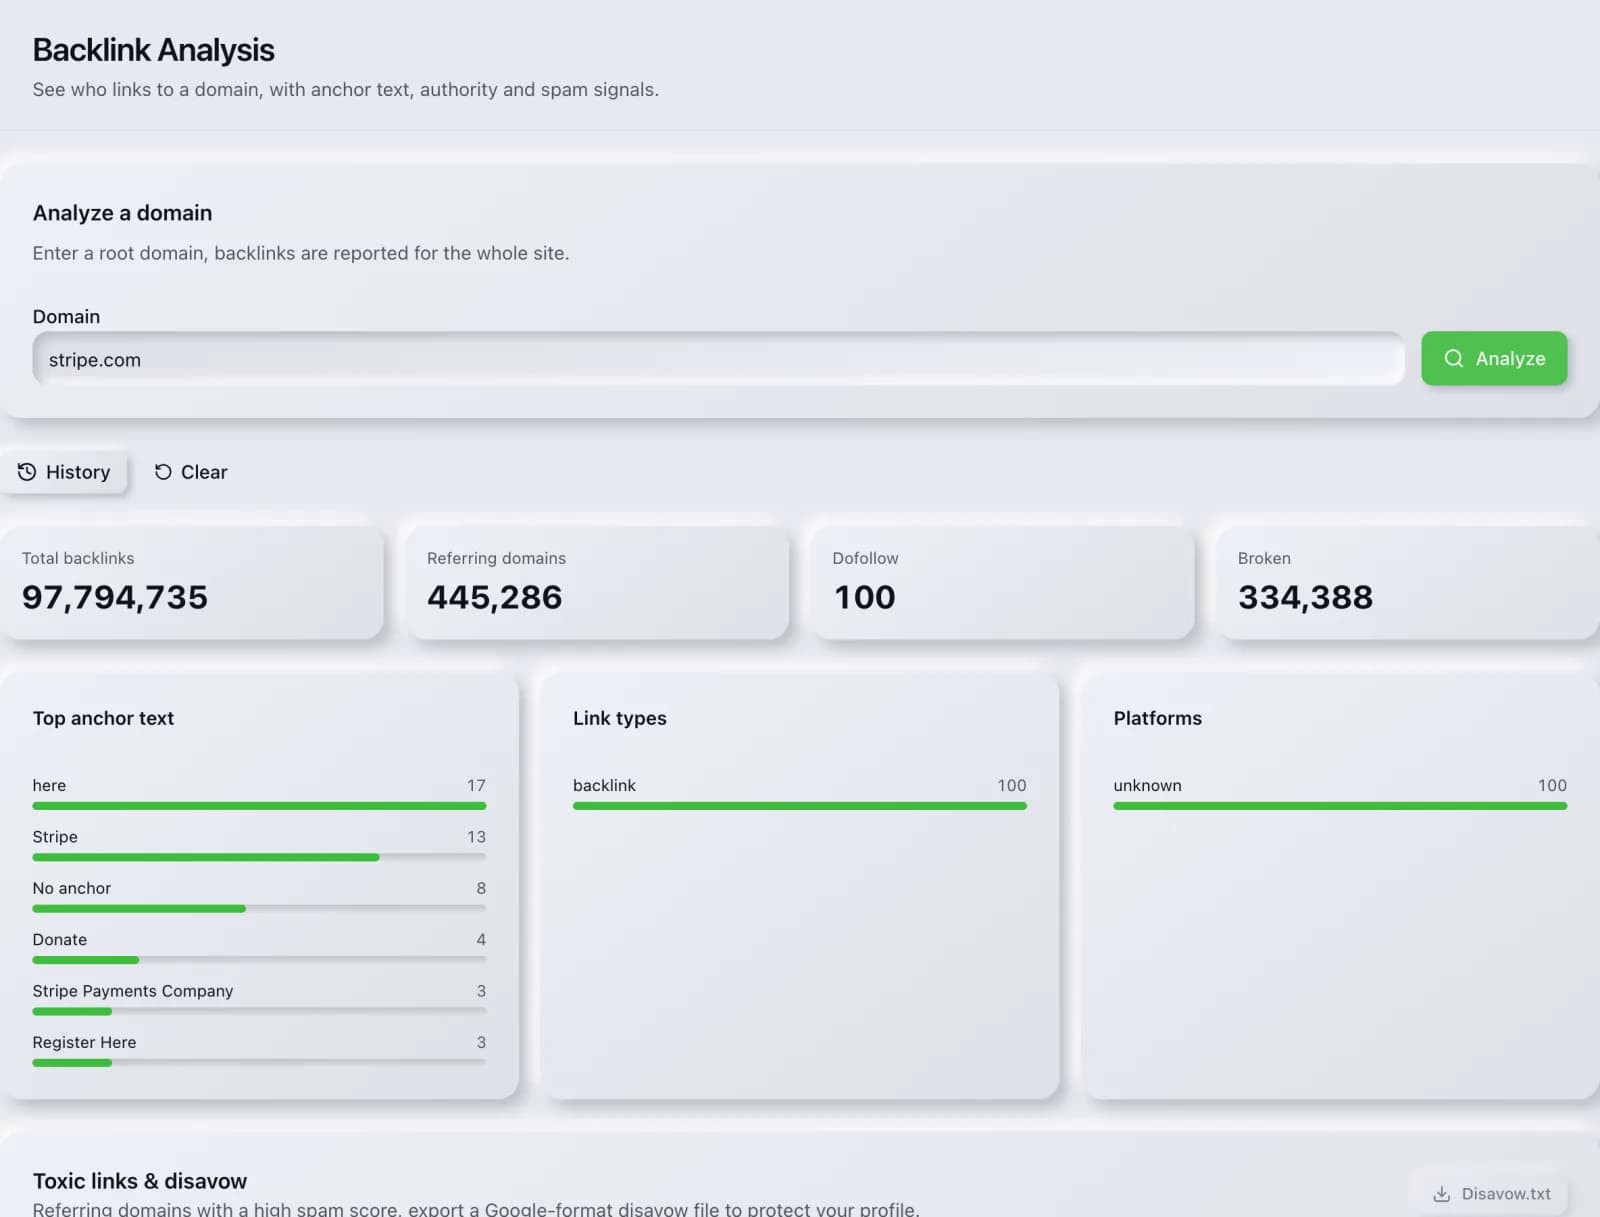Click the 'No anchor' label
Screen dimensions: 1600x1217
[72, 888]
